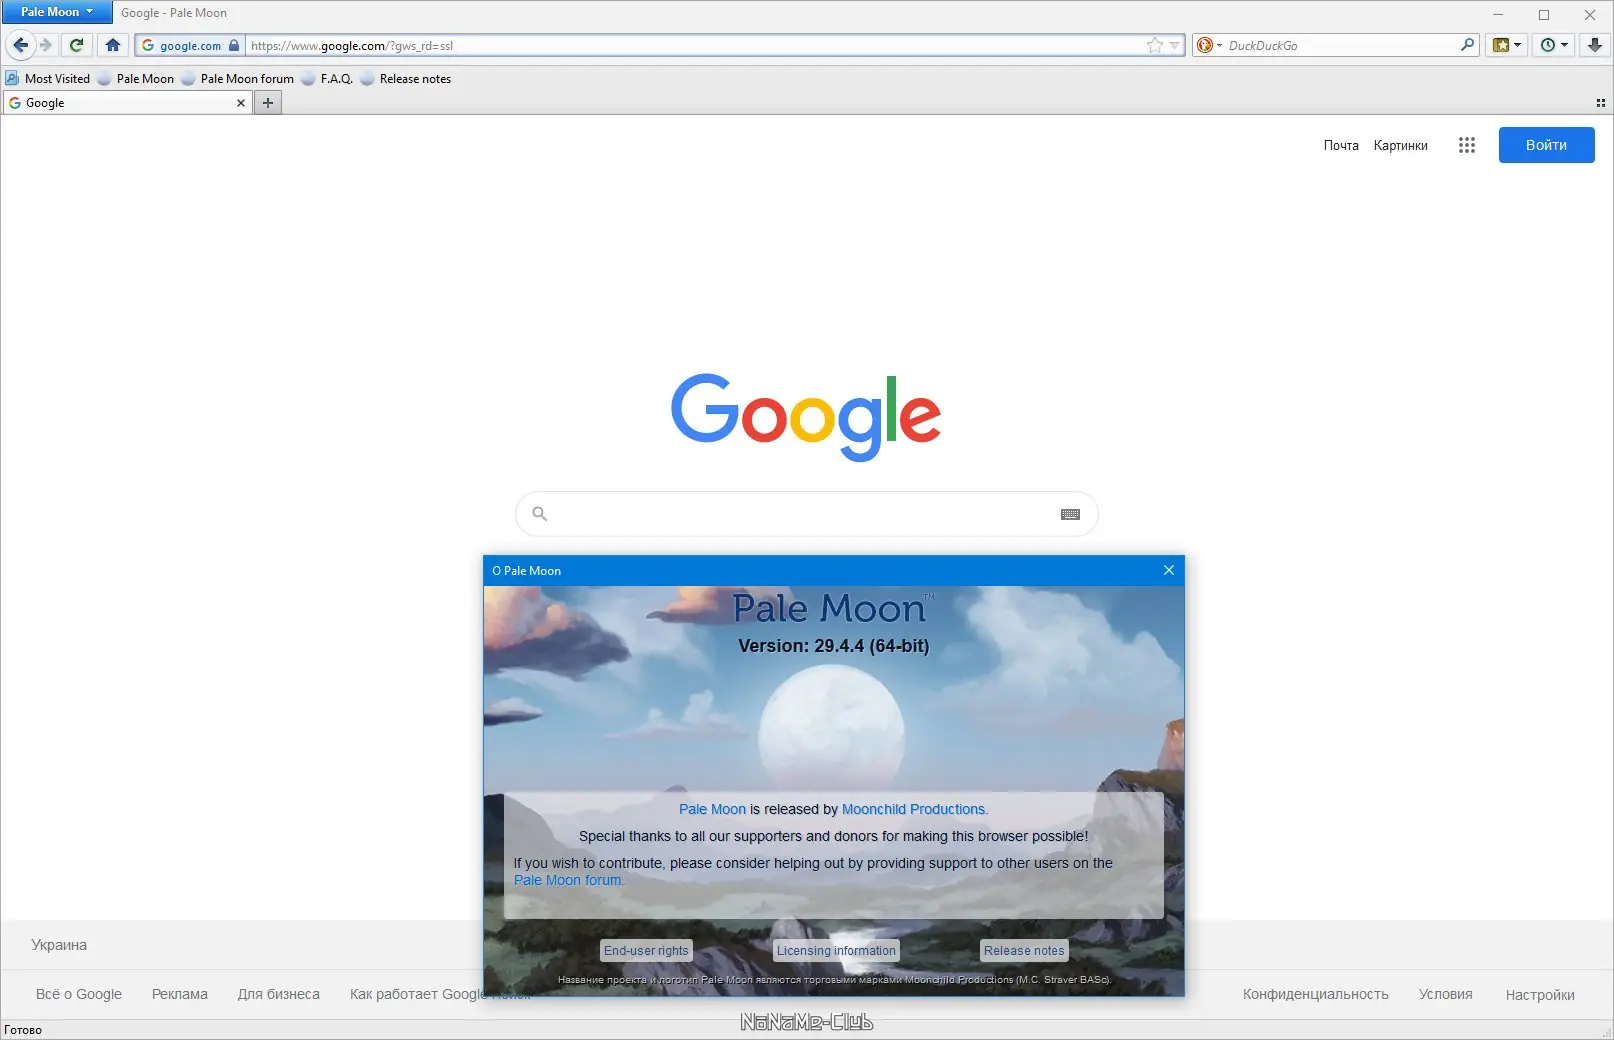Open the downloads arrow button
The width and height of the screenshot is (1614, 1040).
tap(1595, 45)
